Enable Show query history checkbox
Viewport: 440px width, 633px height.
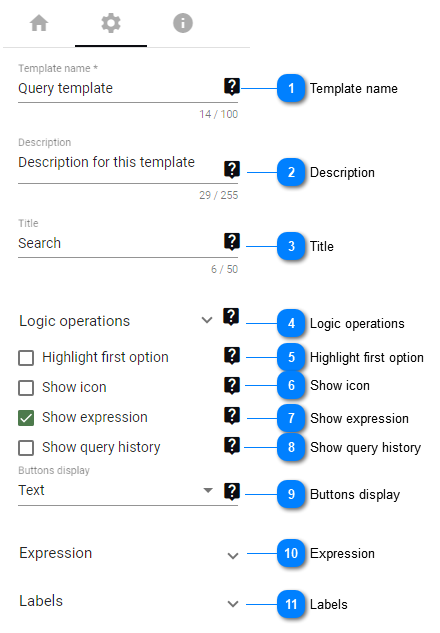pyautogui.click(x=26, y=448)
